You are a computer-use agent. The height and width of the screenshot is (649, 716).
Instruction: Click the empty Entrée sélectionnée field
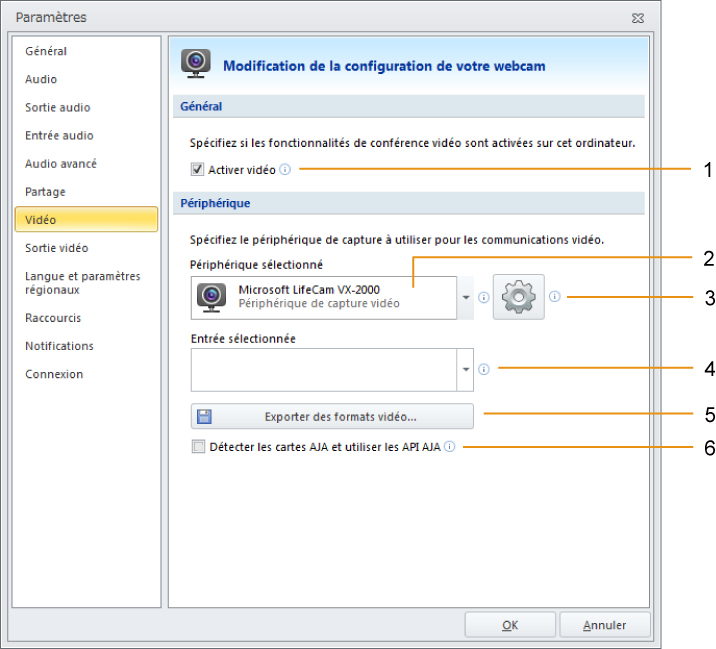pos(324,369)
